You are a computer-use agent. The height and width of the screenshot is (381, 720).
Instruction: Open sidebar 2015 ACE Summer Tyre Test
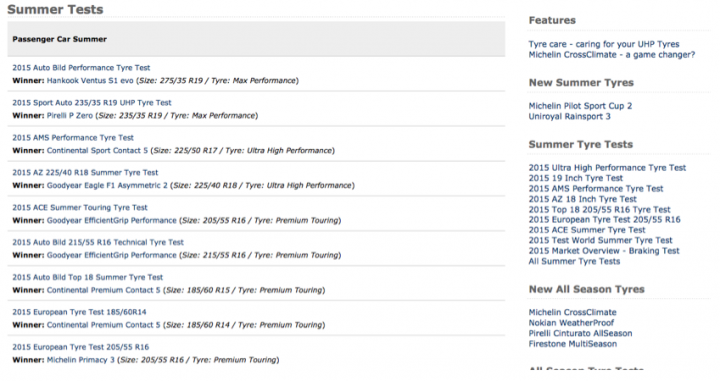tap(587, 230)
